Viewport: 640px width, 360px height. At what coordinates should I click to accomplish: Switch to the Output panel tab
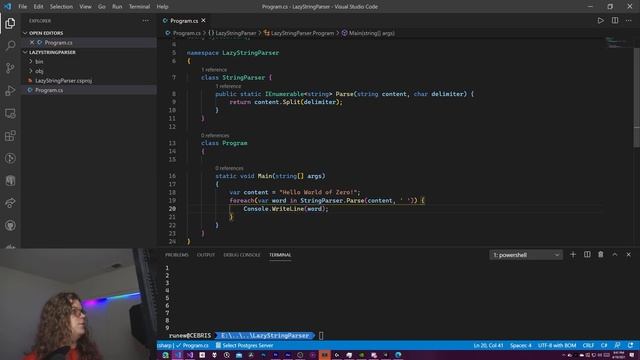tap(206, 255)
